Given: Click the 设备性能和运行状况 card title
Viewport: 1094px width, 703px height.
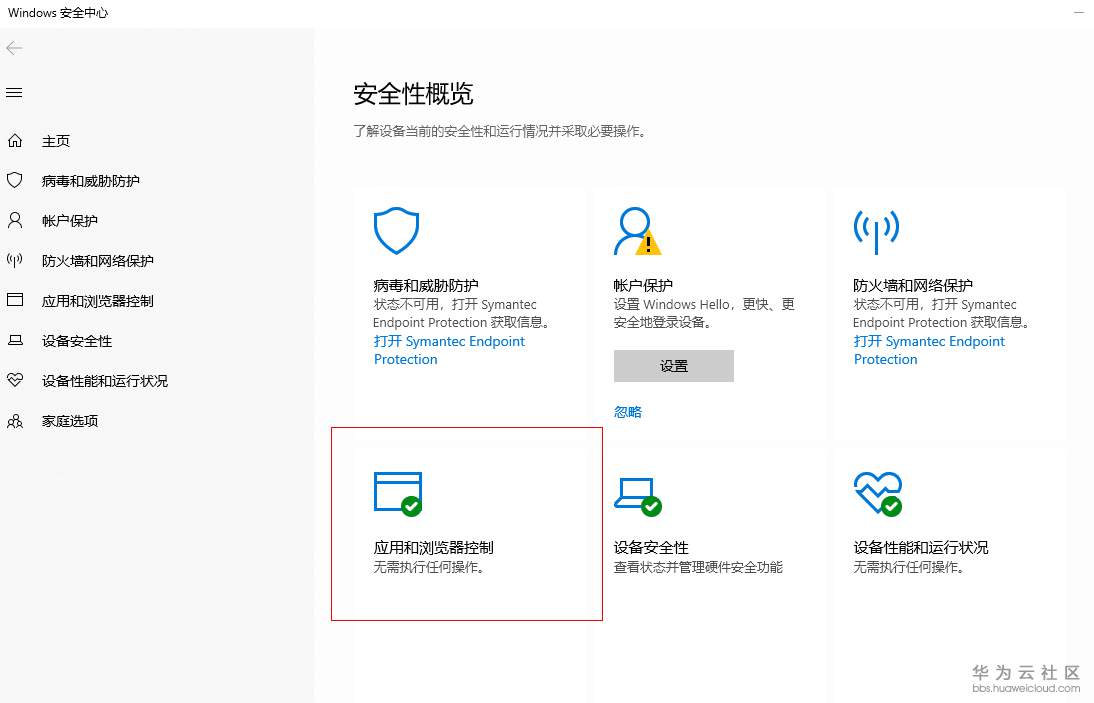Looking at the screenshot, I should (x=921, y=547).
